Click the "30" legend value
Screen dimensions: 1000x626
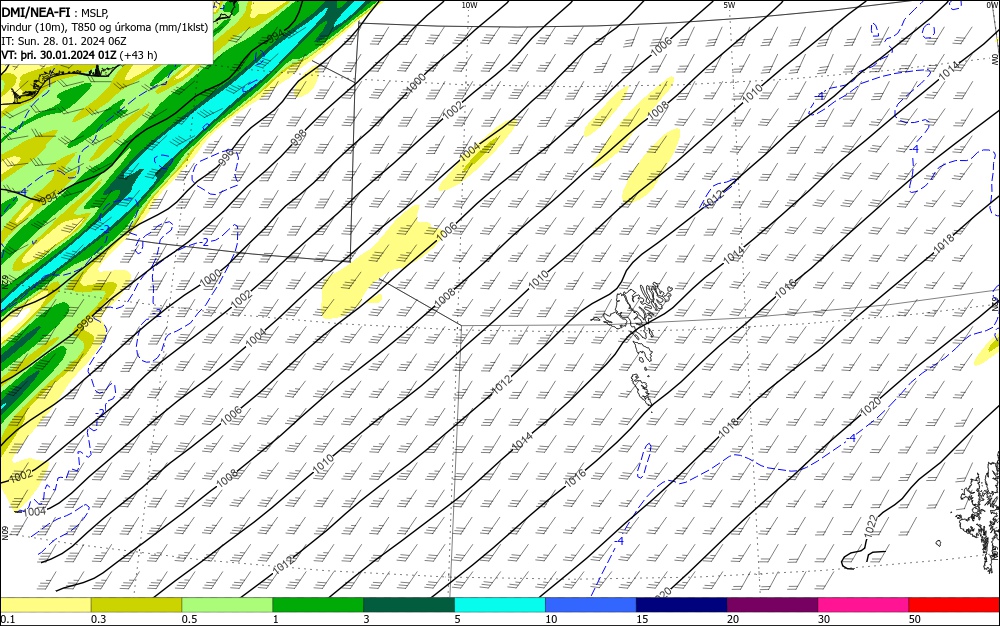[x=824, y=619]
